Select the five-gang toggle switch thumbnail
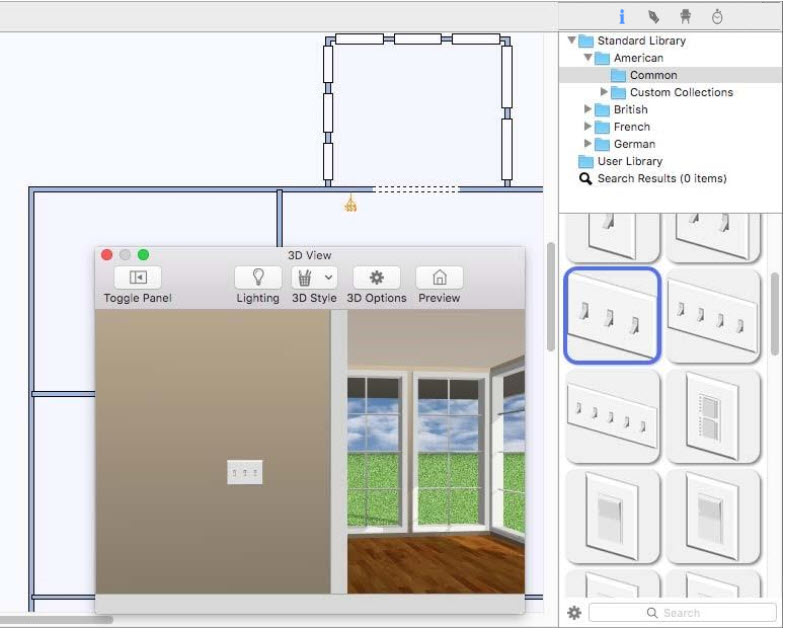 (612, 417)
